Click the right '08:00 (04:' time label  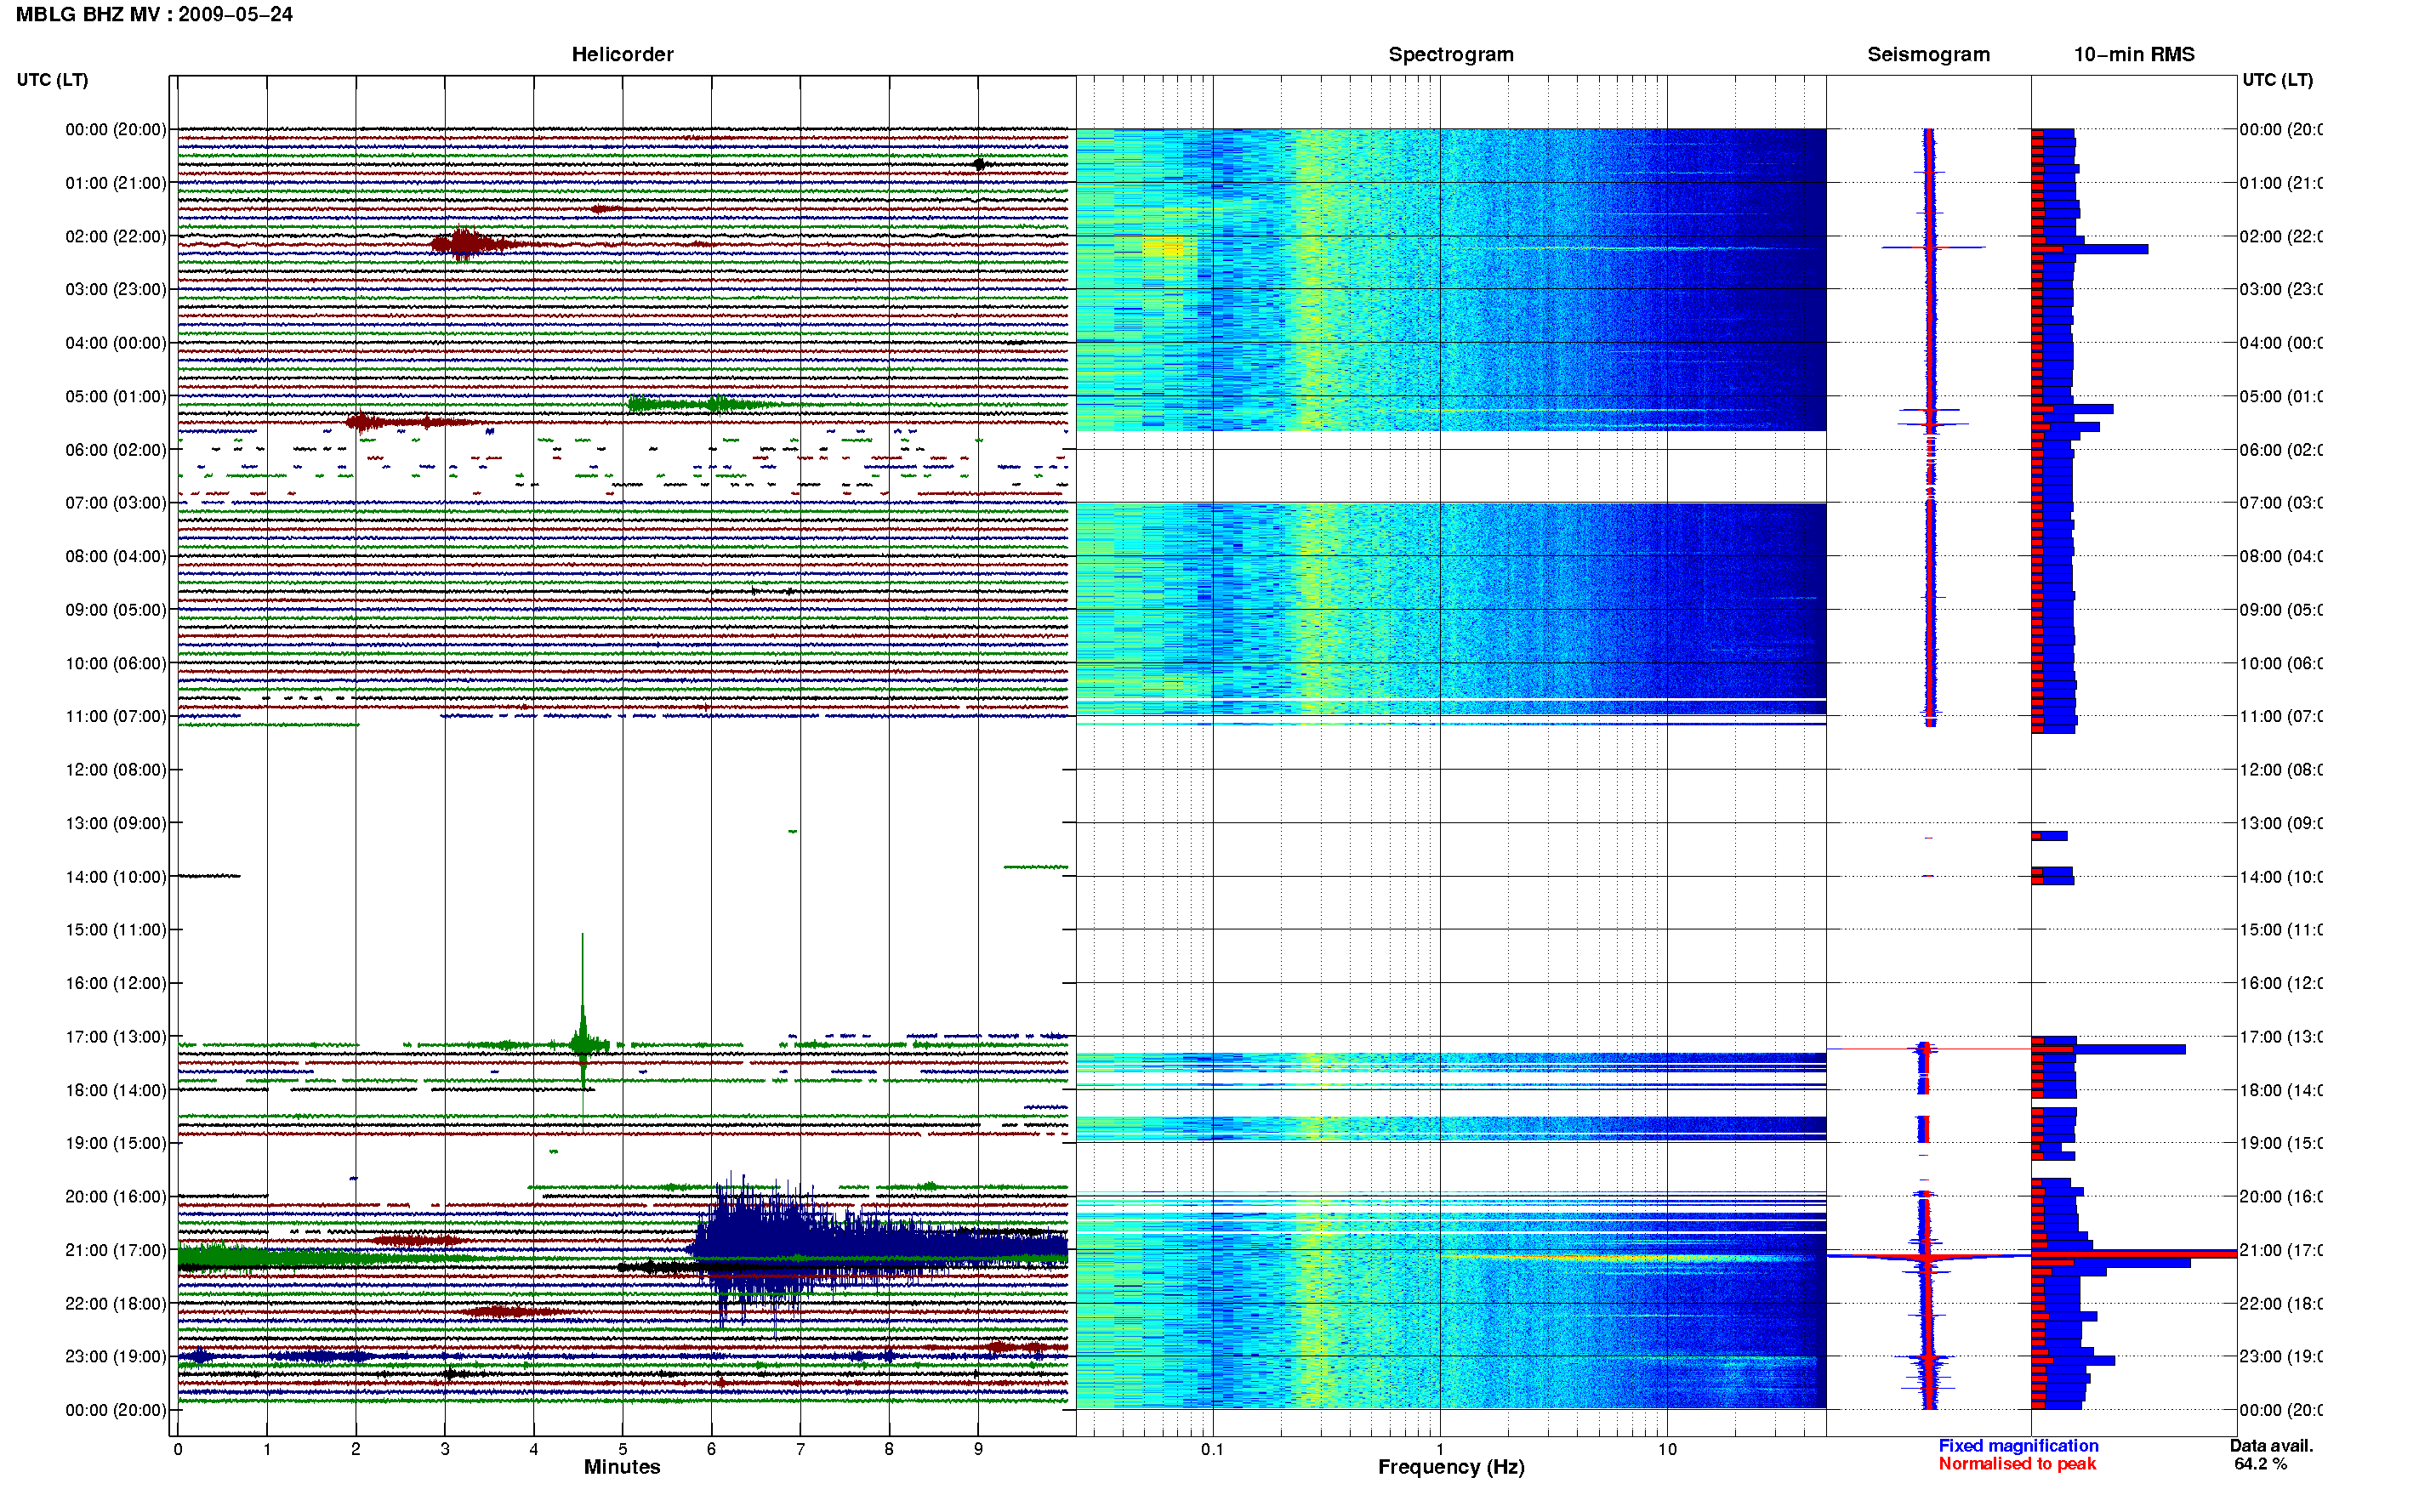coord(2281,556)
